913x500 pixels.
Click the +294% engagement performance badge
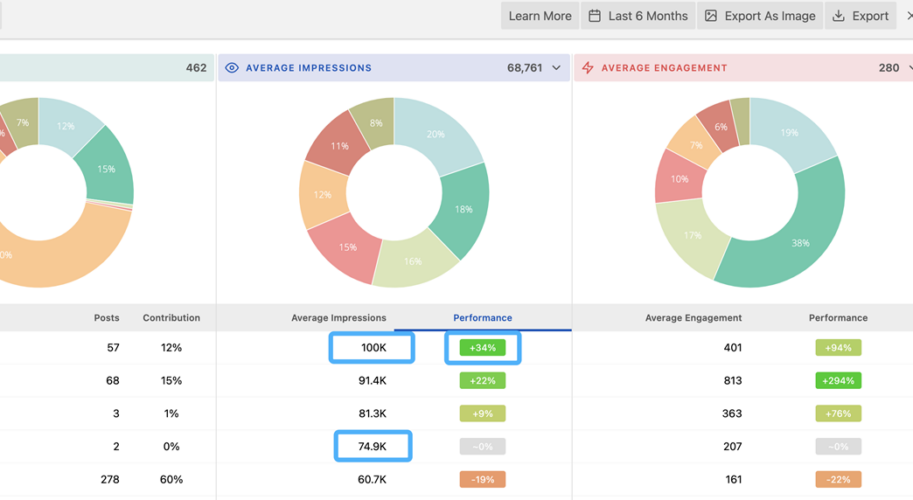838,381
